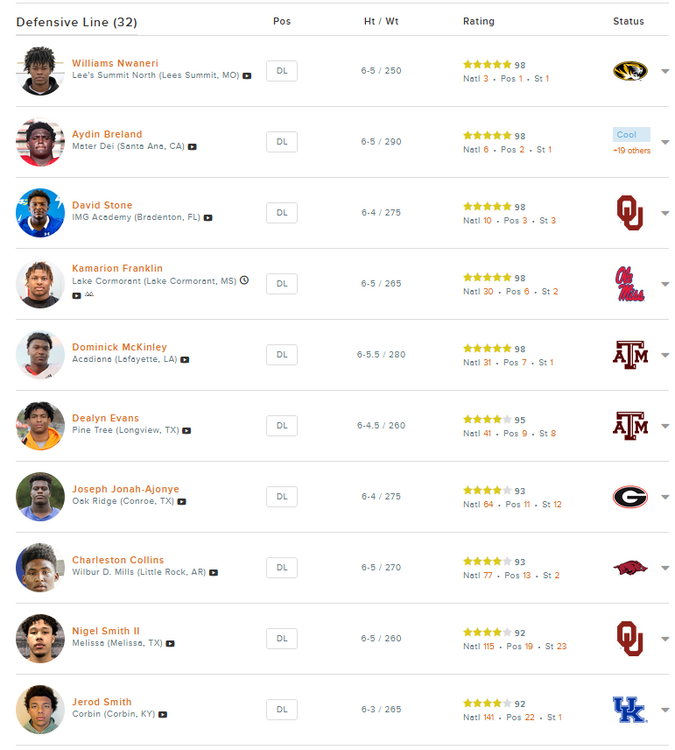Viewport: 675px width, 750px height.
Task: Open video icon beside IMG Academy
Action: [x=208, y=218]
